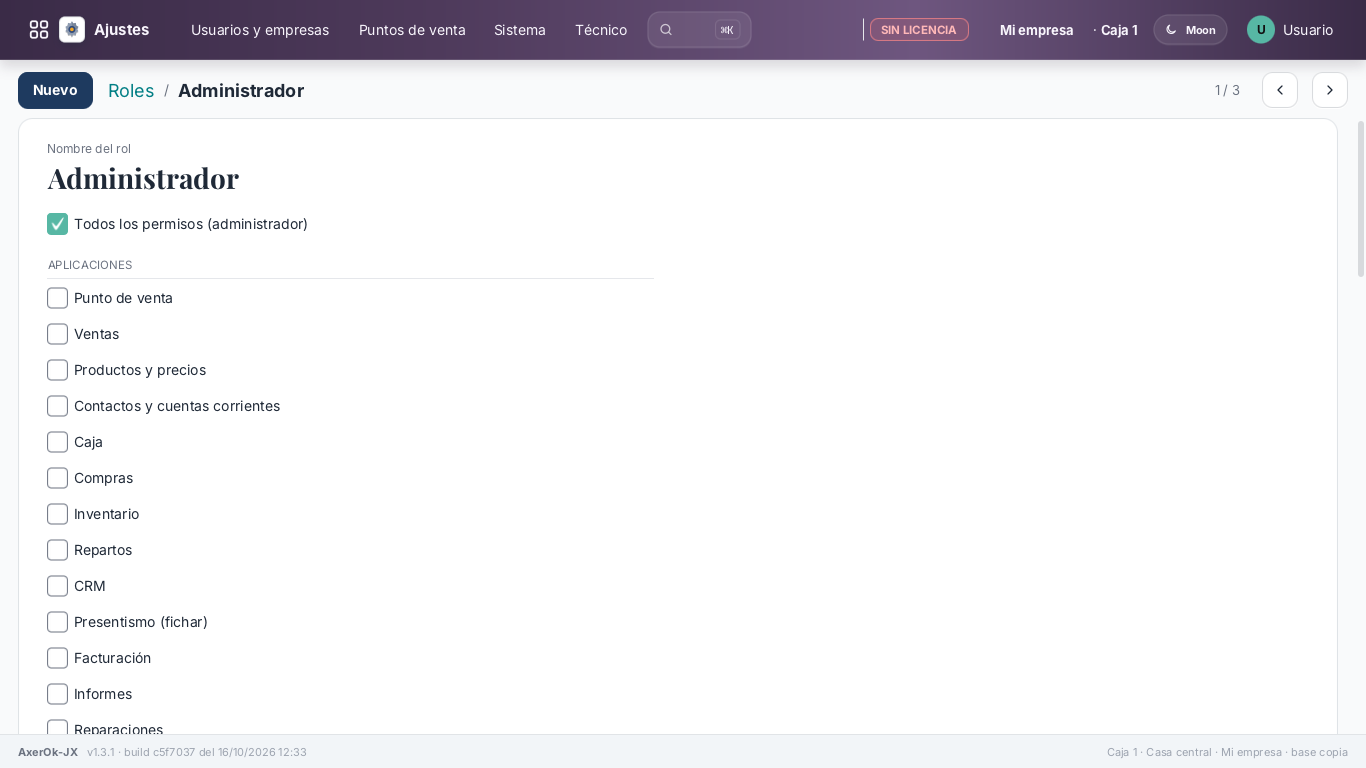The width and height of the screenshot is (1366, 768).
Task: Open the Sistema menu
Action: coord(520,30)
